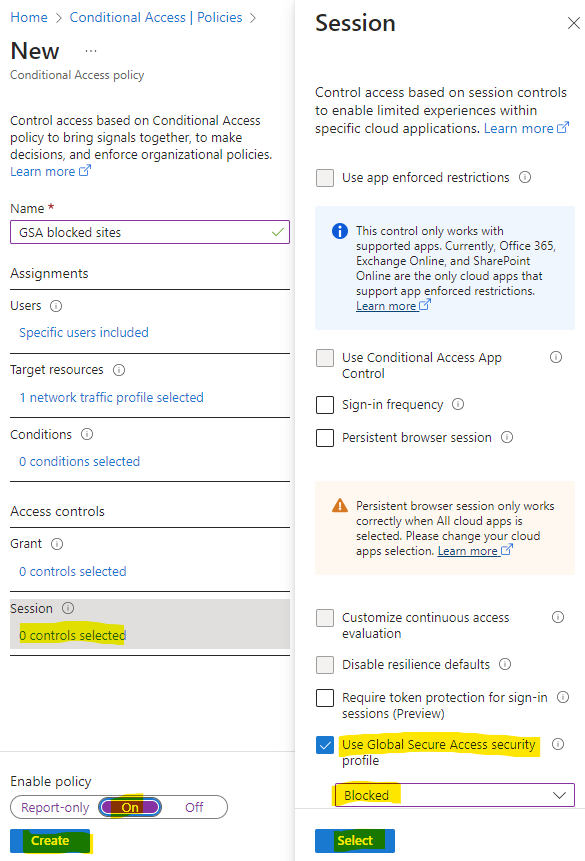Open the Blocked security profile dropdown
The width and height of the screenshot is (585, 861).
point(455,795)
